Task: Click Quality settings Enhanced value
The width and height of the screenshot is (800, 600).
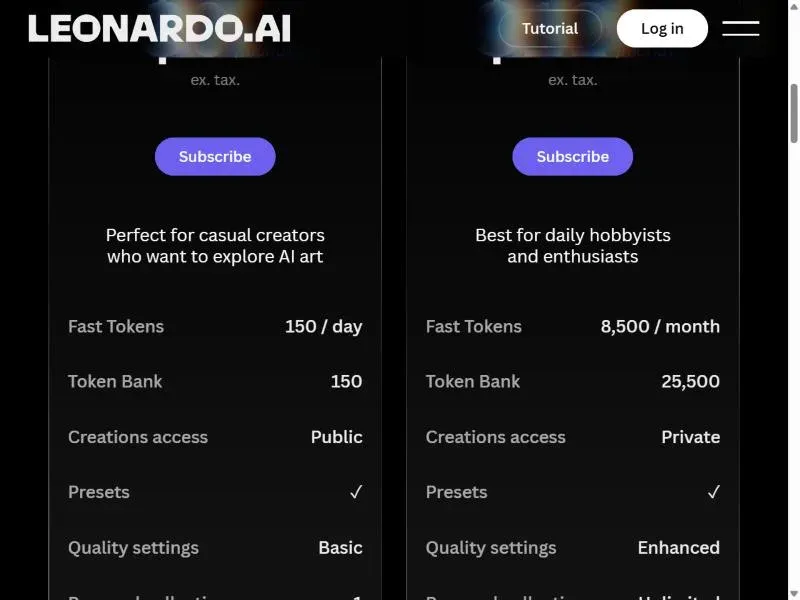Action: click(679, 547)
